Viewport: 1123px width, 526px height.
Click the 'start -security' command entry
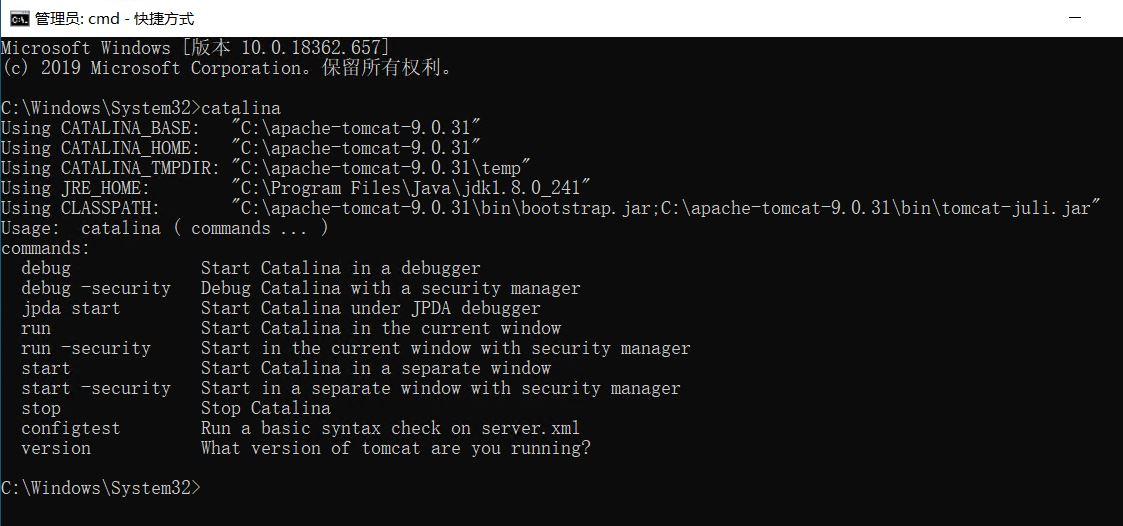(x=96, y=389)
